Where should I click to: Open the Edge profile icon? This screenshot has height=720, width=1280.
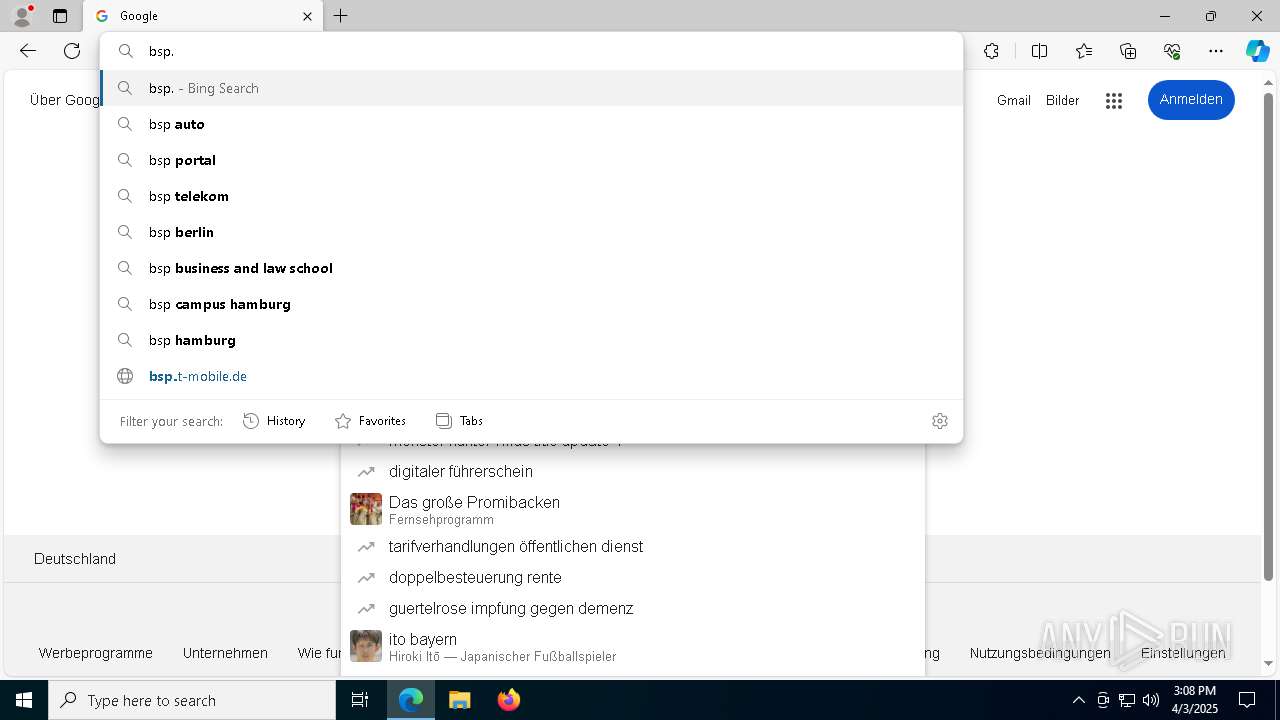(x=22, y=16)
